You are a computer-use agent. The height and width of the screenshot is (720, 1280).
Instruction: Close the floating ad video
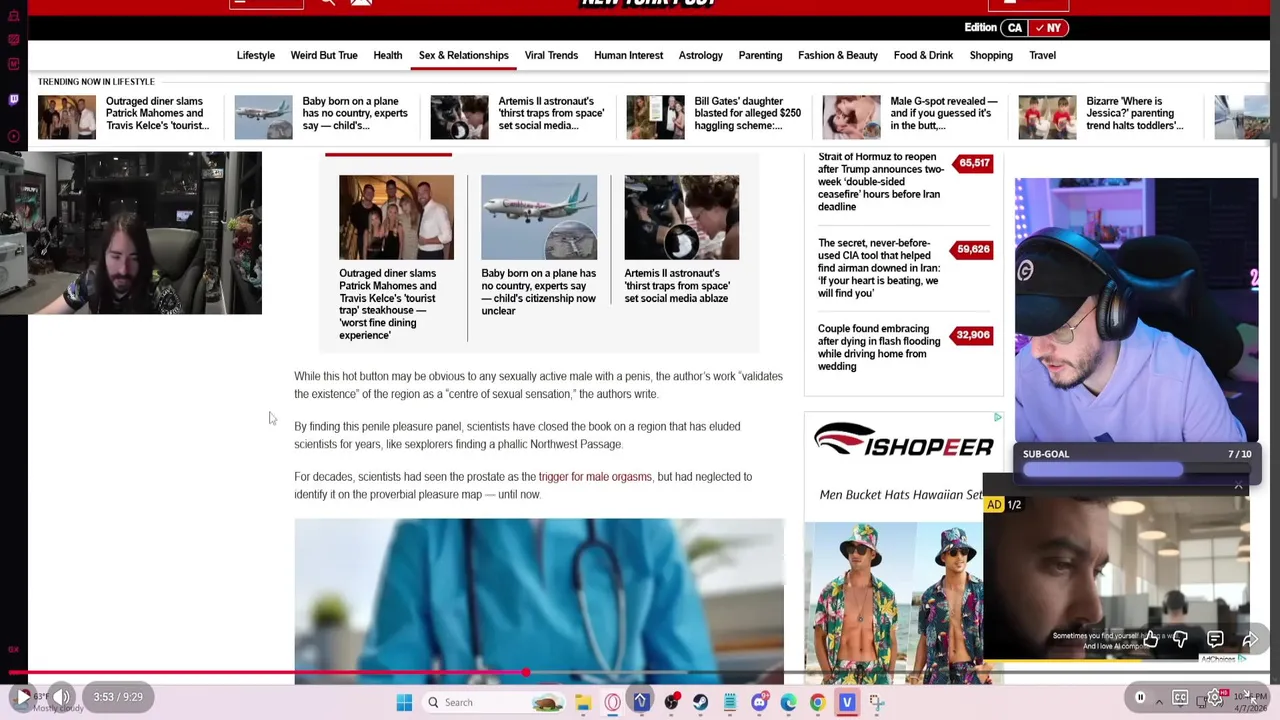tap(1238, 486)
